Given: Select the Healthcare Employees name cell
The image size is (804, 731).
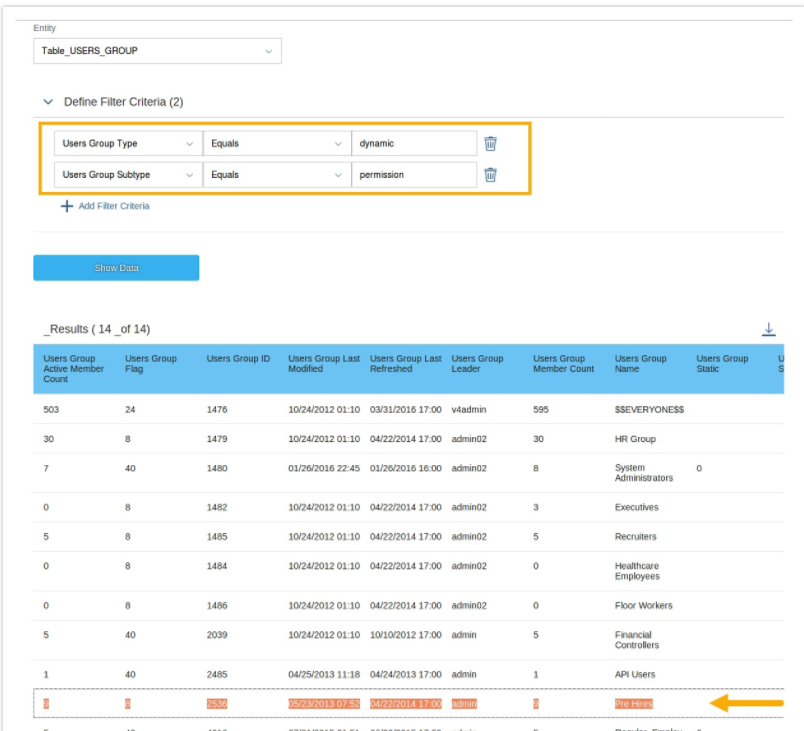Looking at the screenshot, I should [637, 571].
